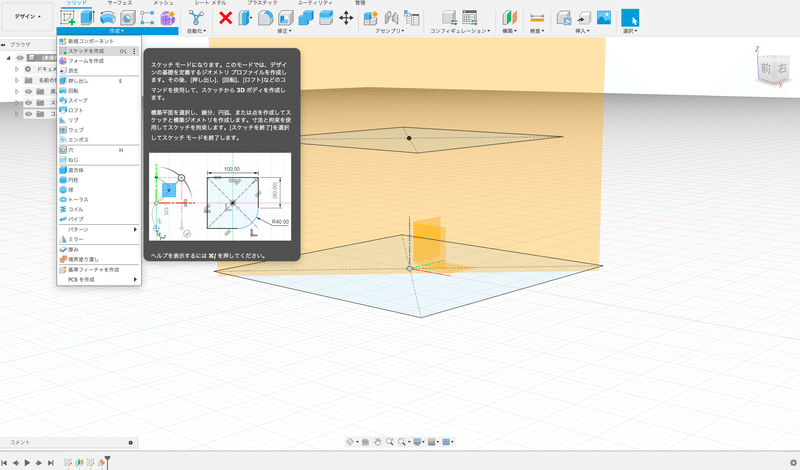This screenshot has width=800, height=470.
Task: Open Viewports icon in navigation bar
Action: click(446, 442)
